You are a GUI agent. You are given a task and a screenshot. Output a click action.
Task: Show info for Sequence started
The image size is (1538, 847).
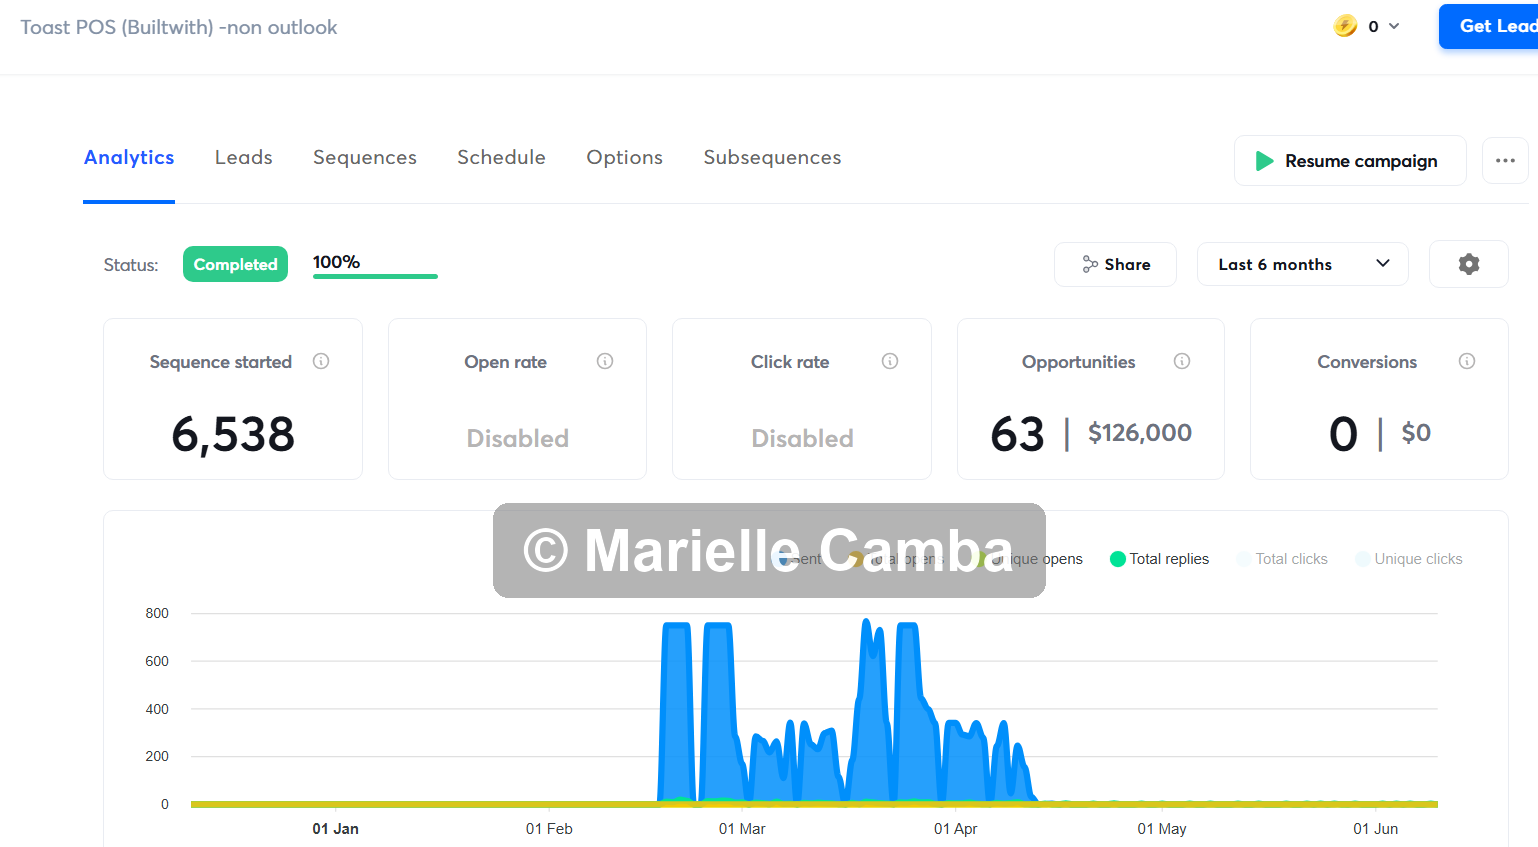(x=321, y=361)
